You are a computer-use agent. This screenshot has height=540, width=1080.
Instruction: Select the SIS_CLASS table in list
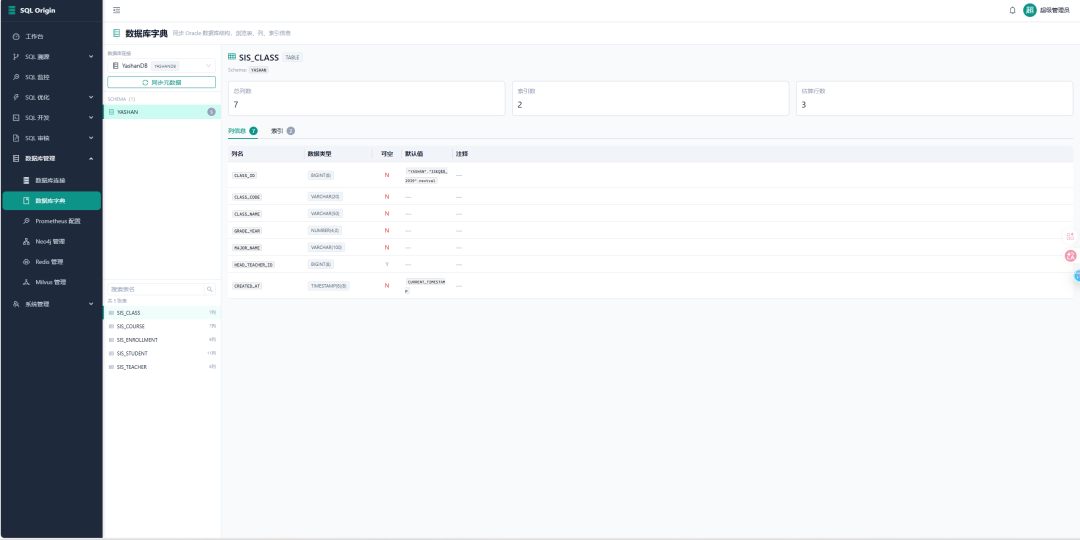coord(162,313)
